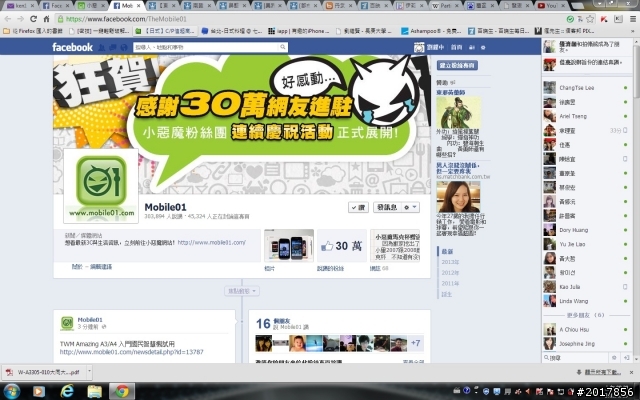Switch to the YouTube tab
Screen dimensions: 640x400
coord(549,6)
